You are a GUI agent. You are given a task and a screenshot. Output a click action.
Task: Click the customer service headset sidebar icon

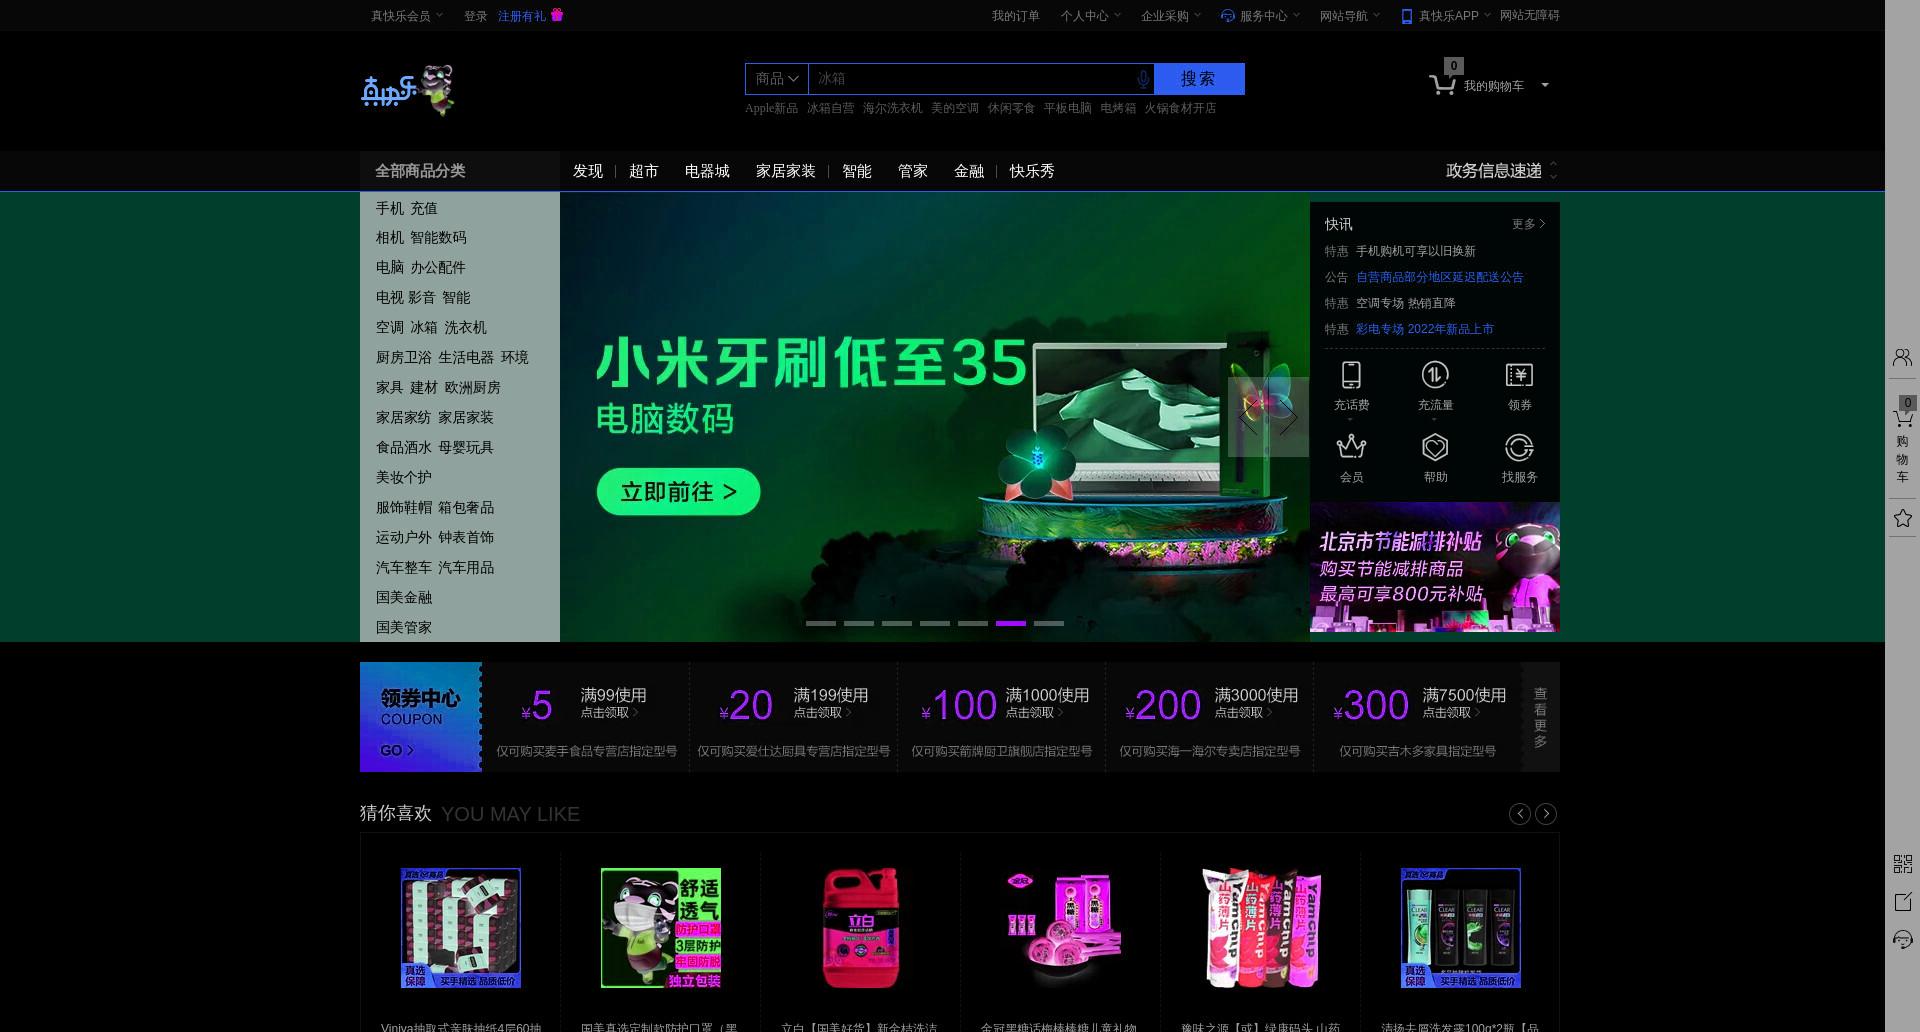[x=1902, y=940]
